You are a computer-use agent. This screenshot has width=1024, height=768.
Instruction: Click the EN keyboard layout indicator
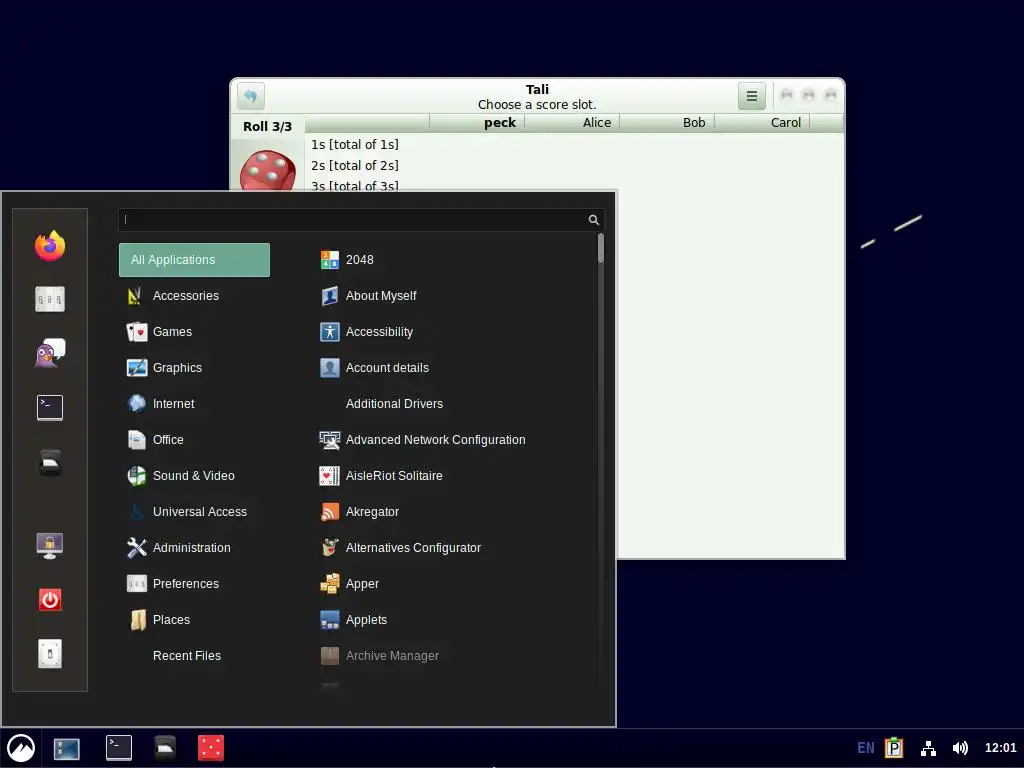[x=865, y=748]
